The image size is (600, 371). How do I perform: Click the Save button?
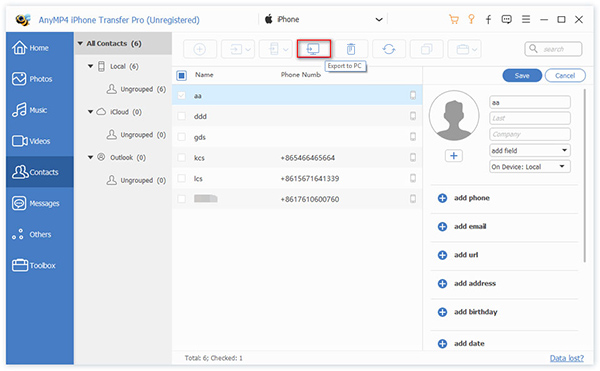pyautogui.click(x=522, y=75)
